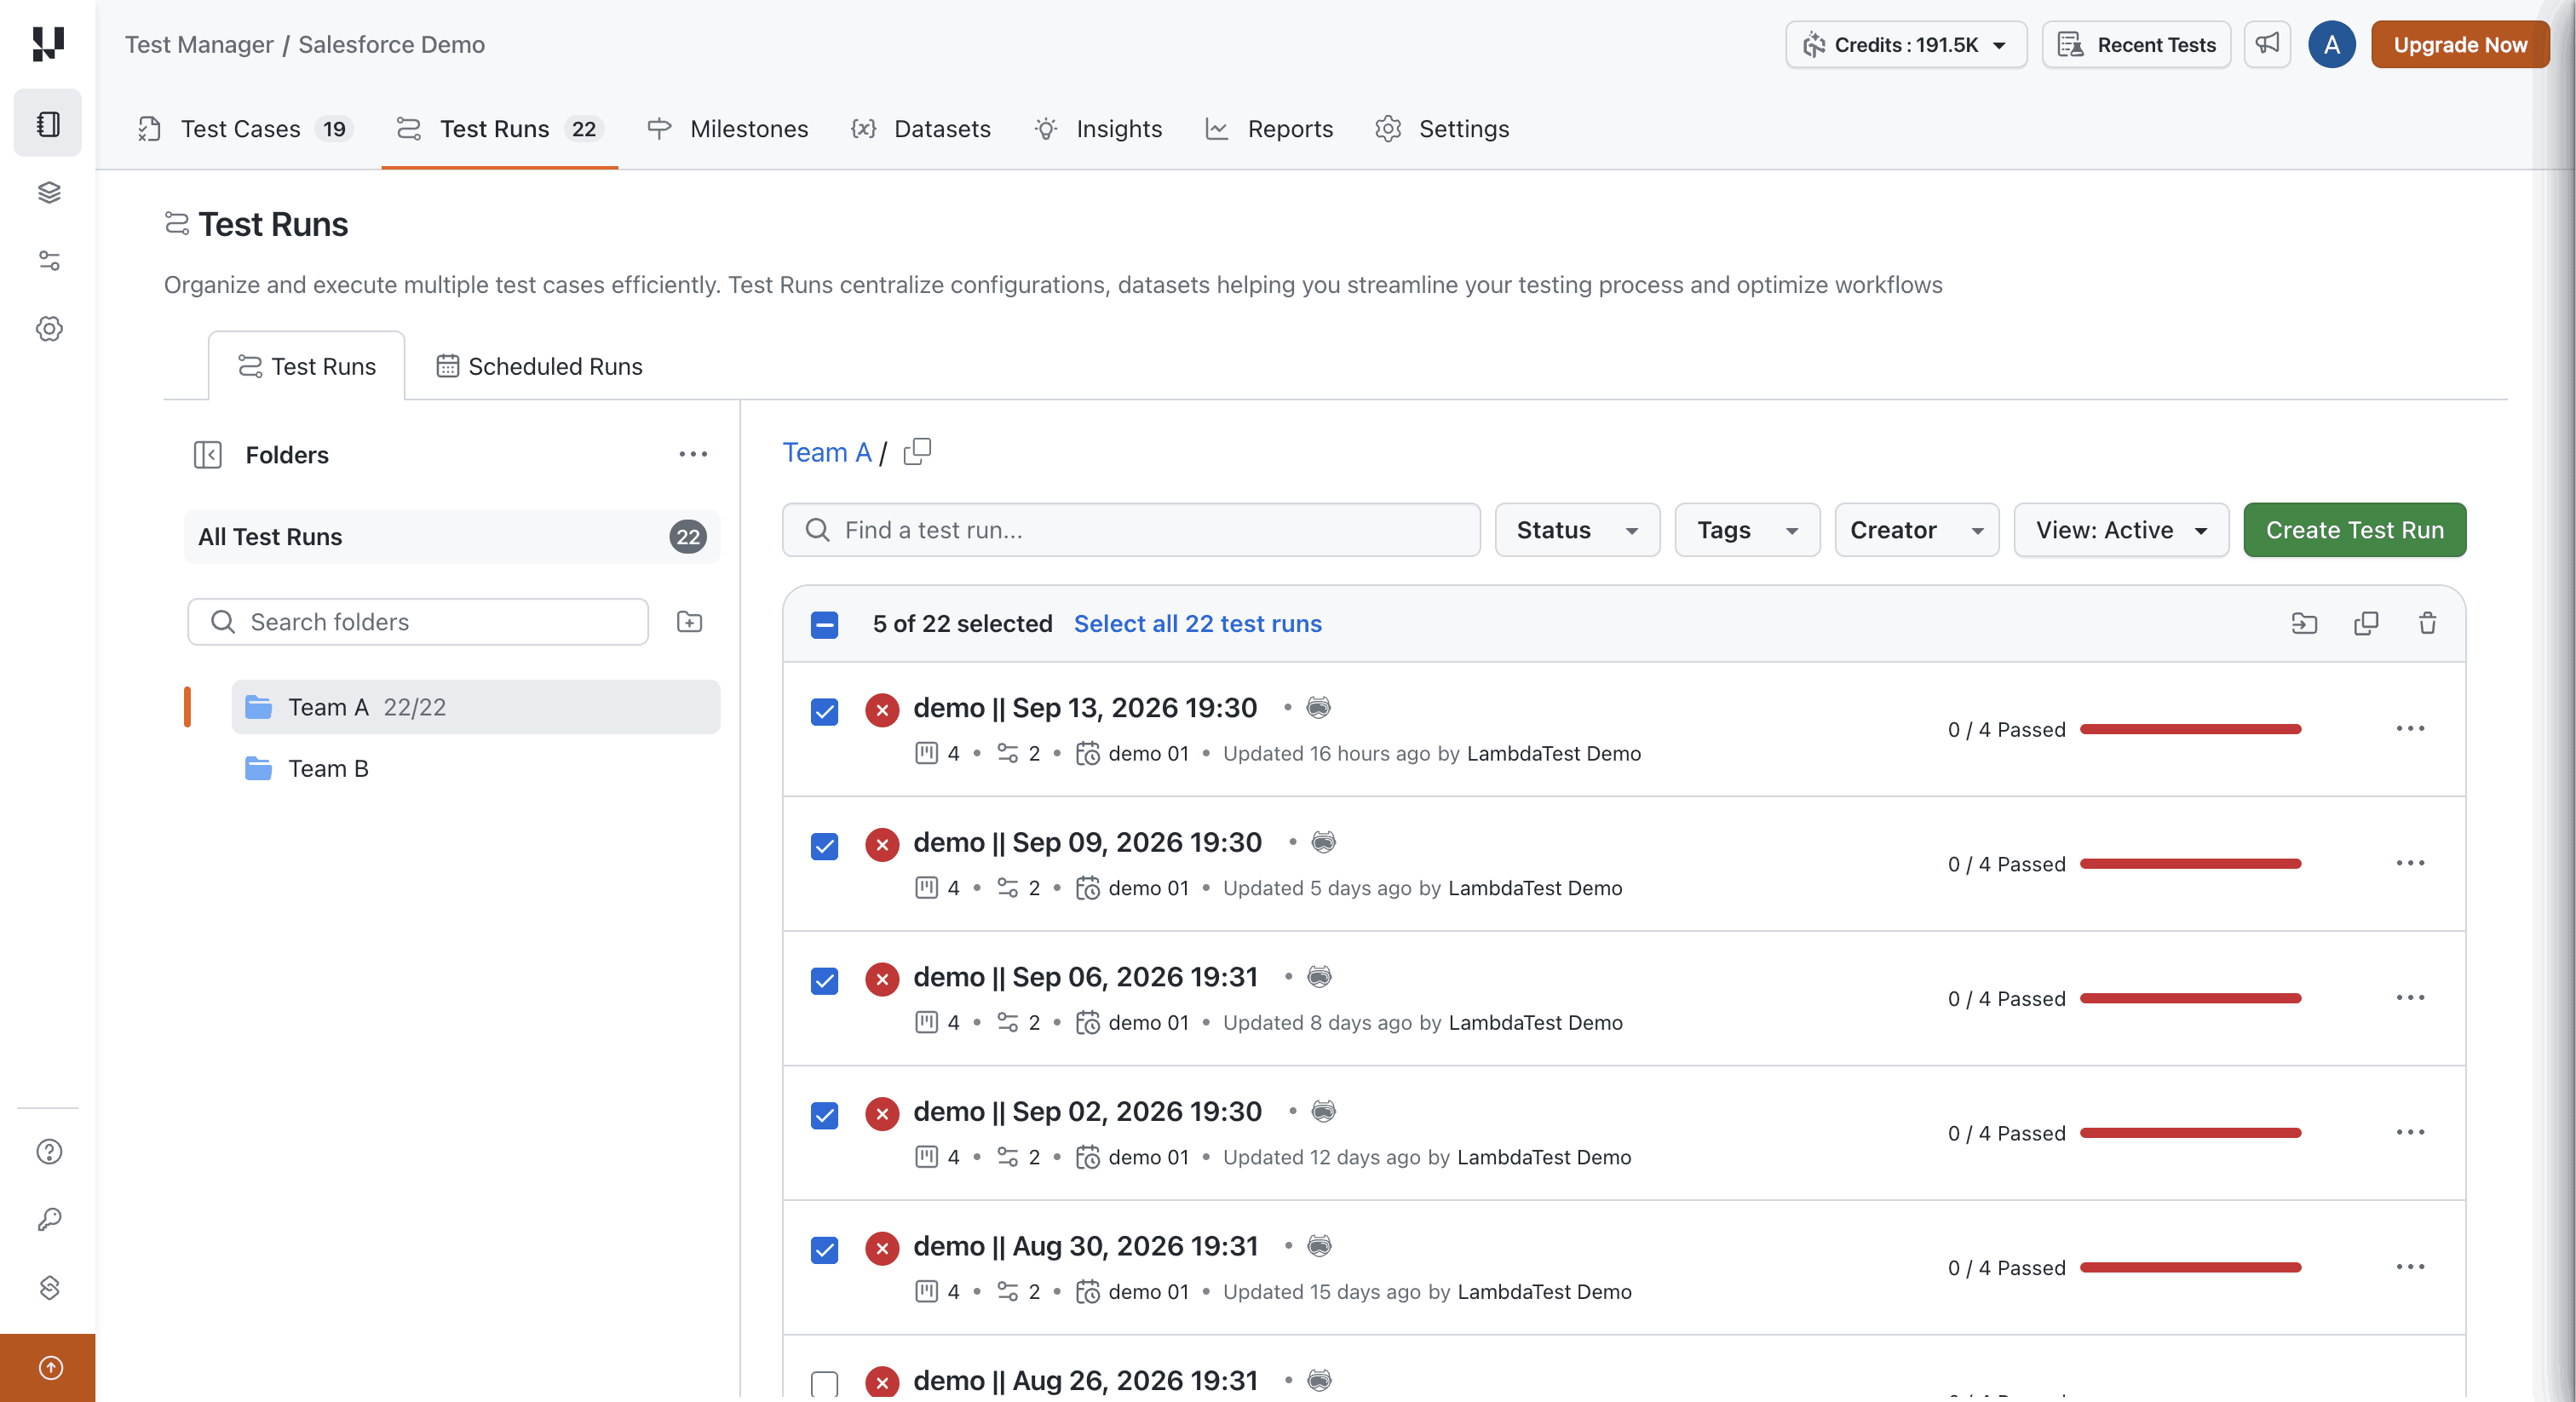
Task: Open more options for Sep 02 run
Action: point(2410,1132)
